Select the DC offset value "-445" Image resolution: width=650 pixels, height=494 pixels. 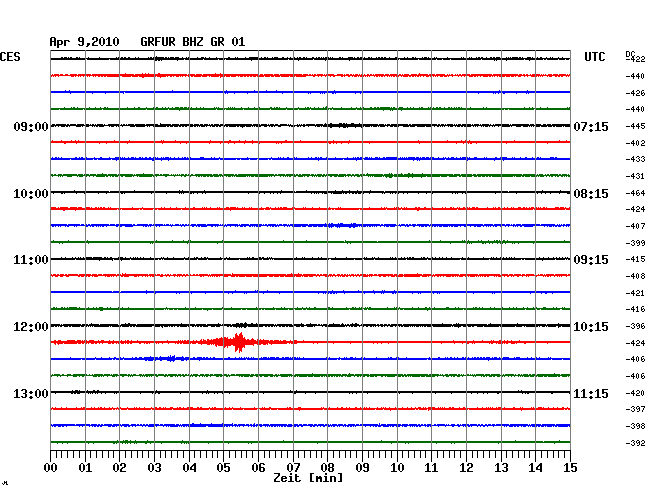click(635, 126)
